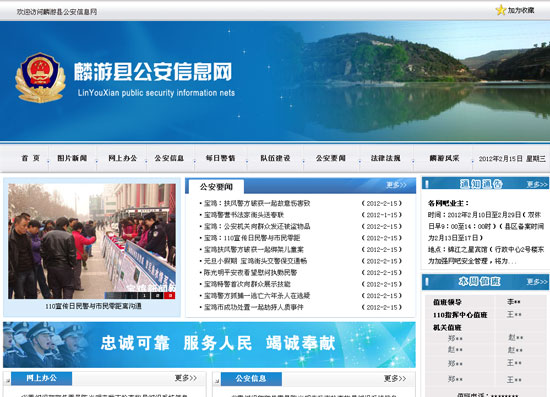550x397 pixels.
Task: Click the 通知通告 panel title
Action: point(481,184)
